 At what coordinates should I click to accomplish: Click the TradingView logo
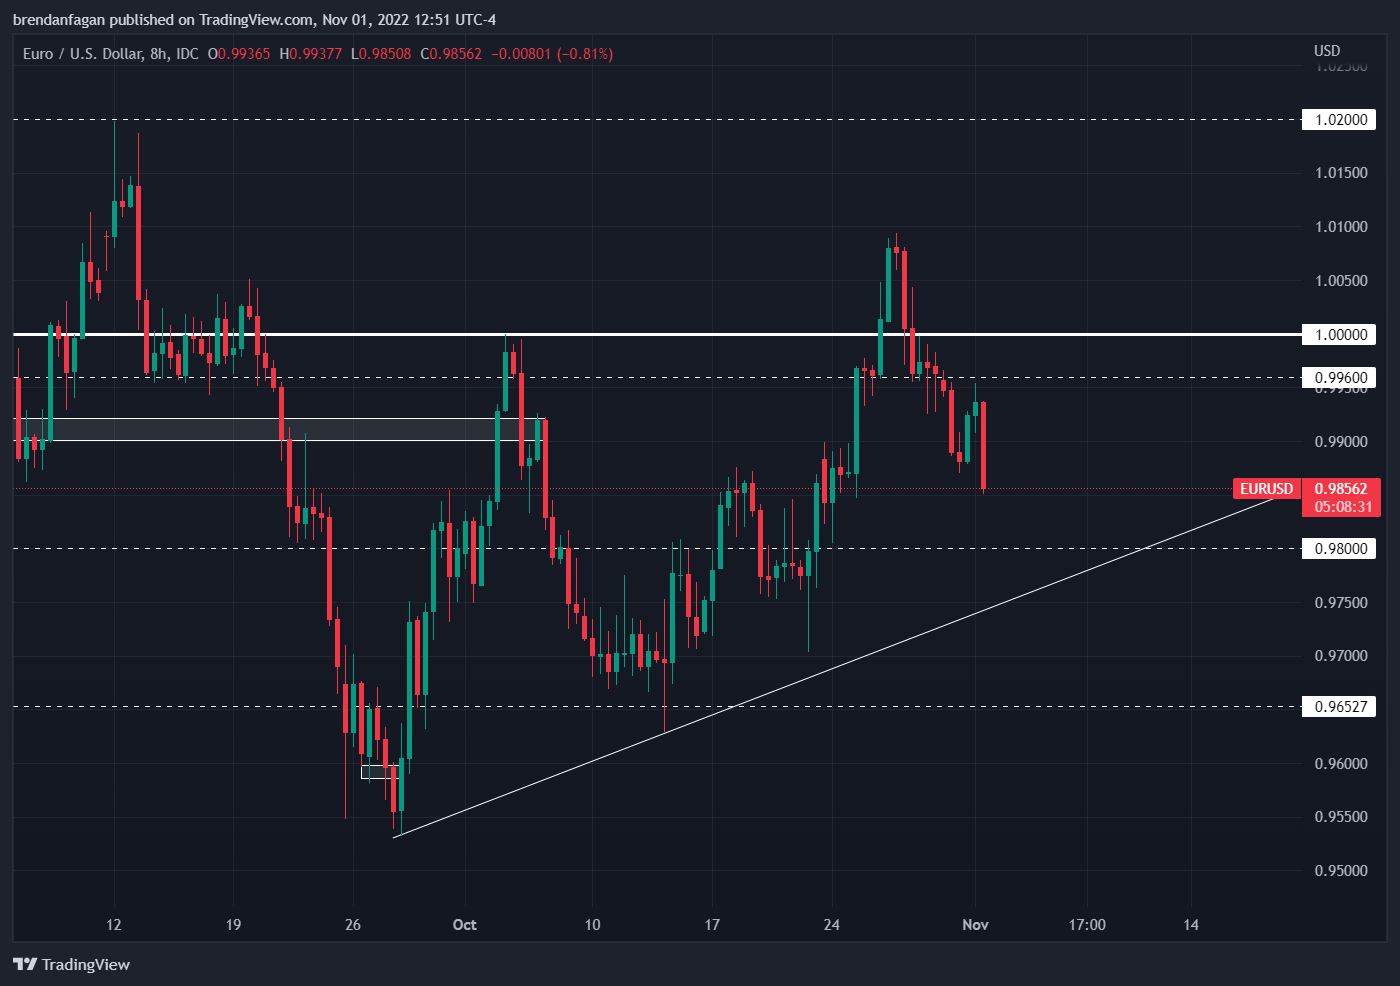coord(71,964)
